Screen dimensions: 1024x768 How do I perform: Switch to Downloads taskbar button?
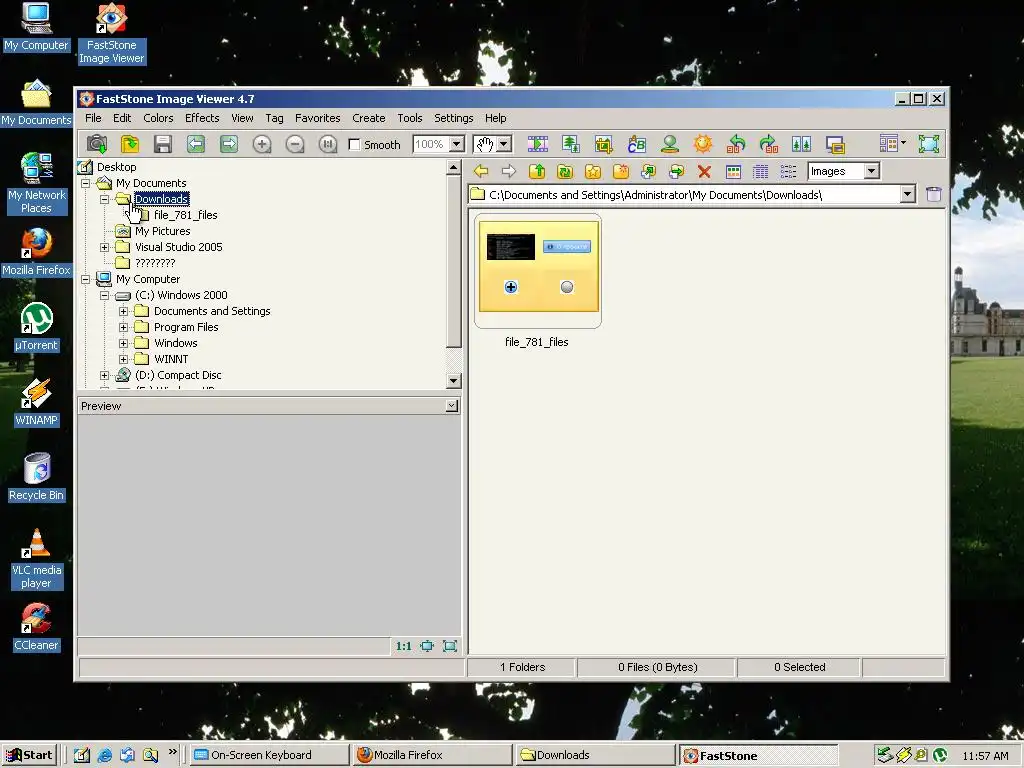point(595,755)
